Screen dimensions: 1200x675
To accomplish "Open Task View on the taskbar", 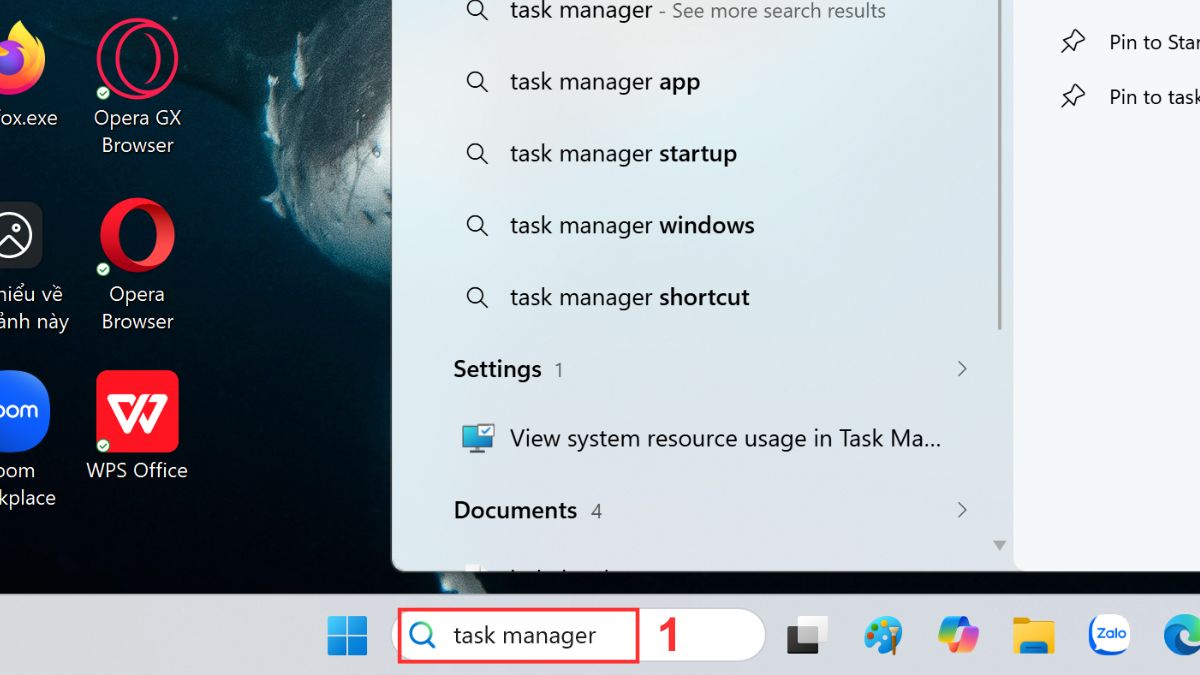I will [x=807, y=635].
